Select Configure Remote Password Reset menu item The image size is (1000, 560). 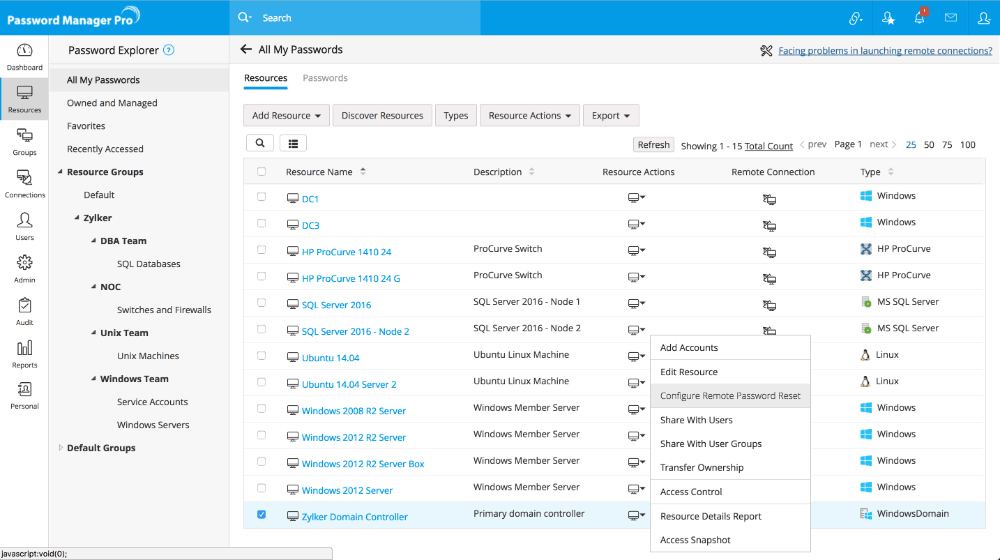point(730,396)
